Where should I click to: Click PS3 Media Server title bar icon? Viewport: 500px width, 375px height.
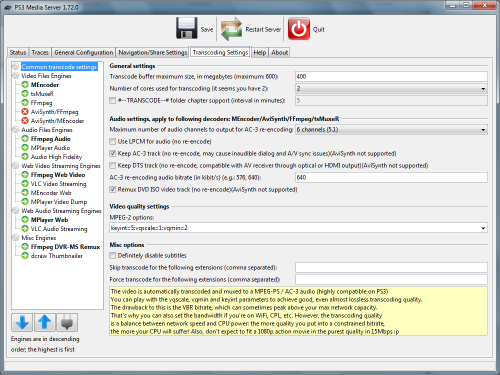pyautogui.click(x=8, y=7)
